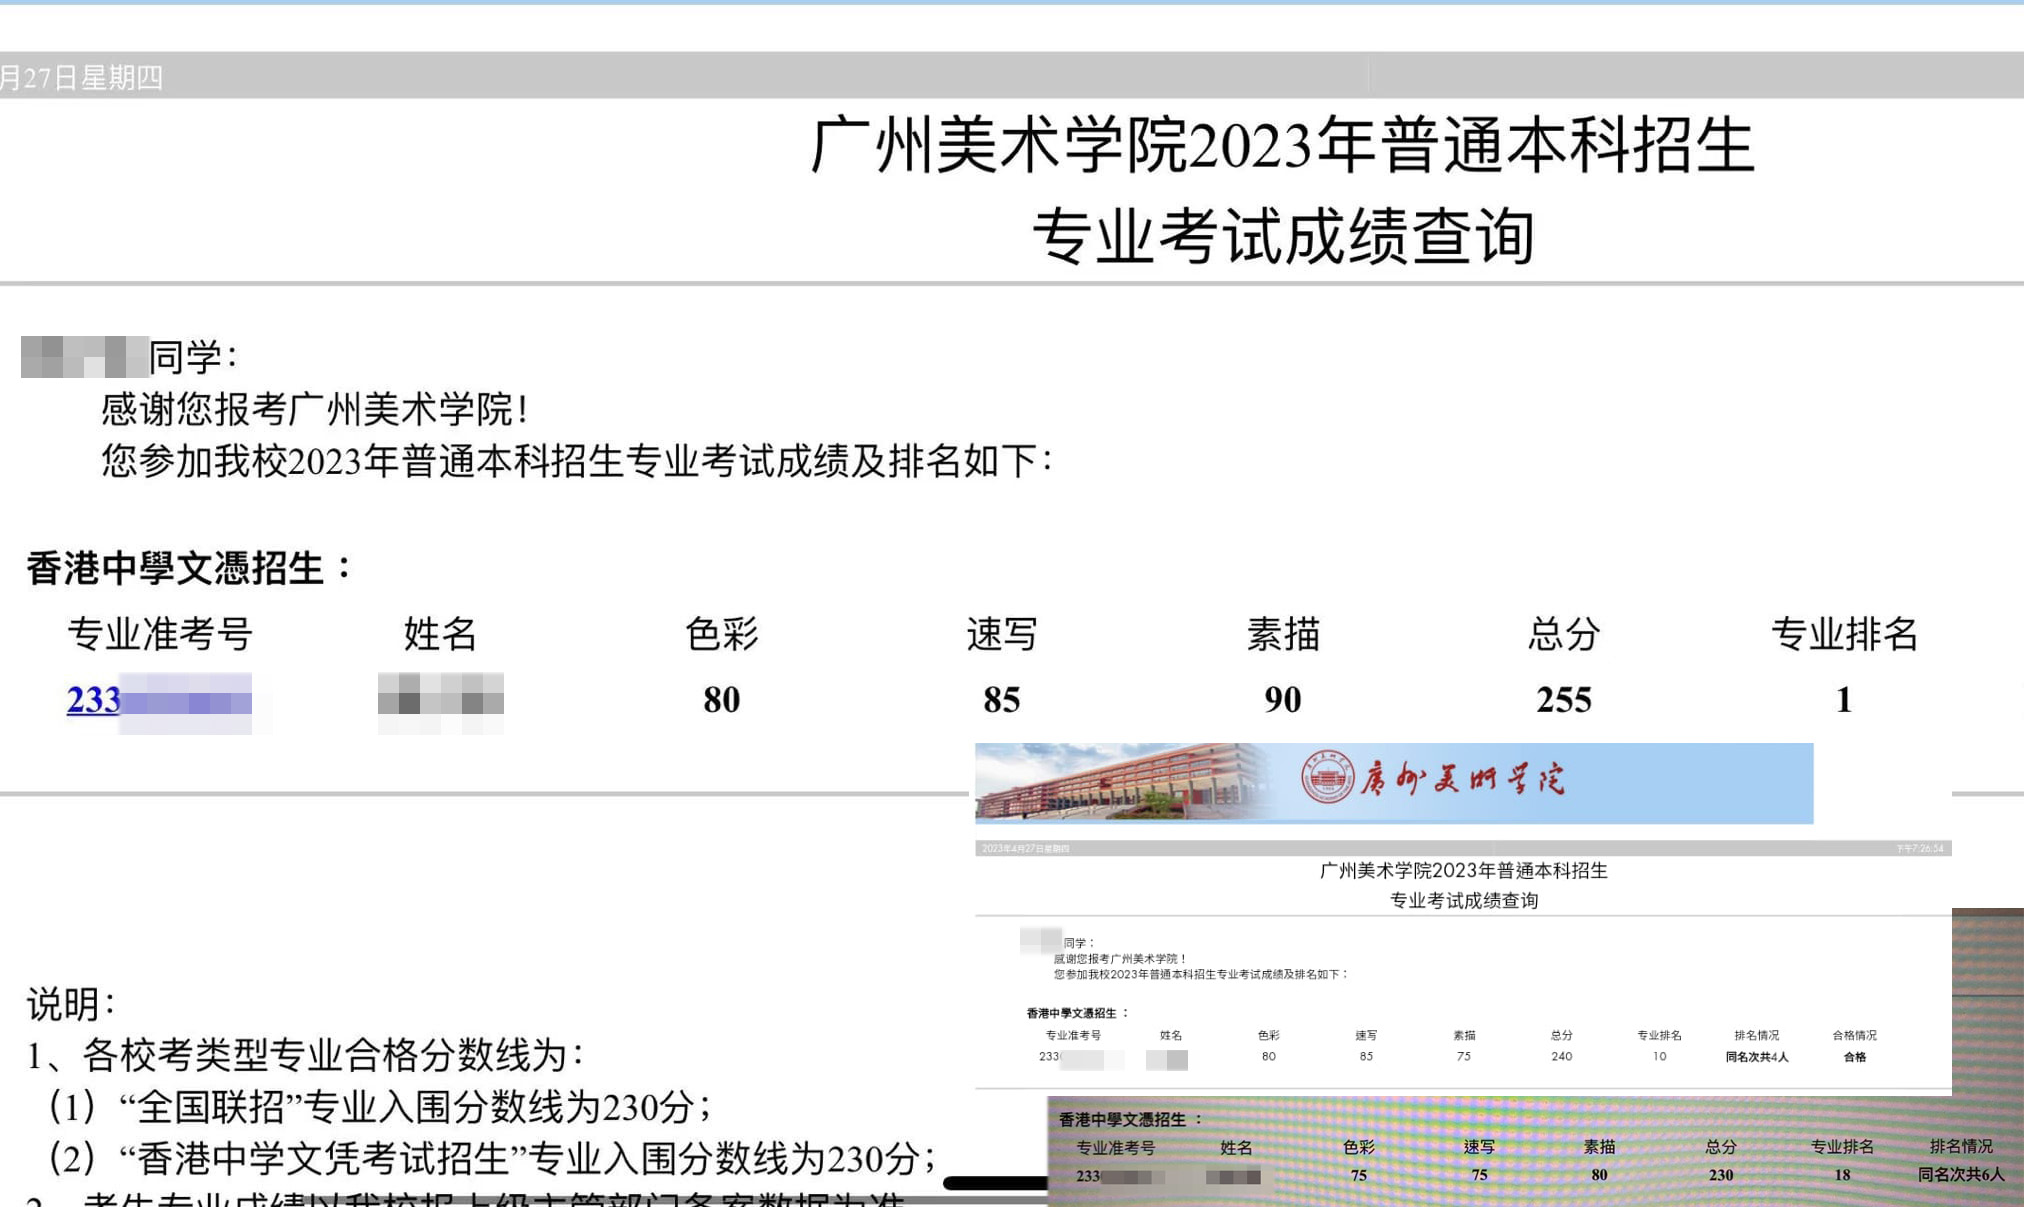Click the red academy seal logo in banner
This screenshot has height=1207, width=2024.
[1327, 778]
